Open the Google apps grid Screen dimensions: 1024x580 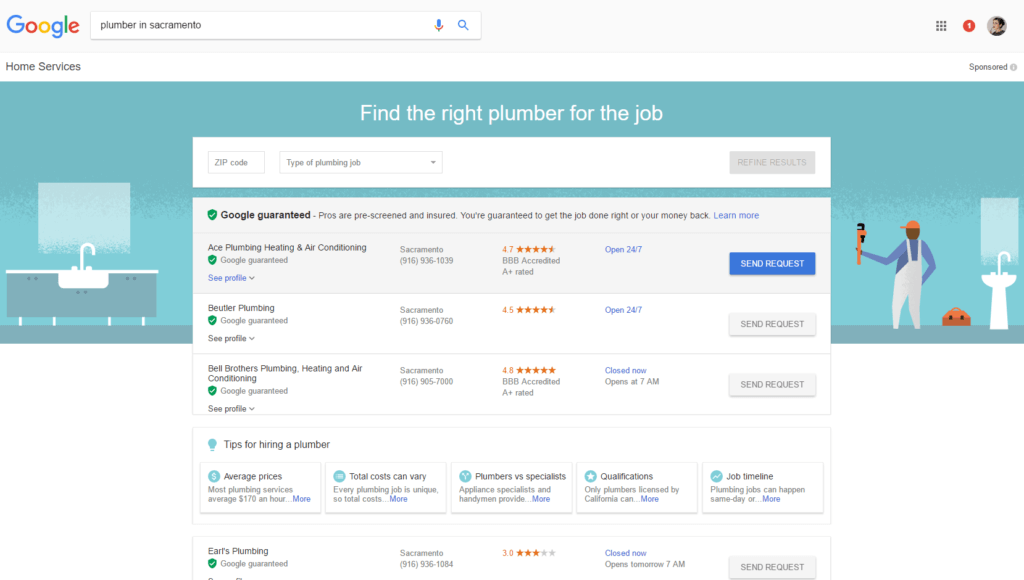coord(941,25)
